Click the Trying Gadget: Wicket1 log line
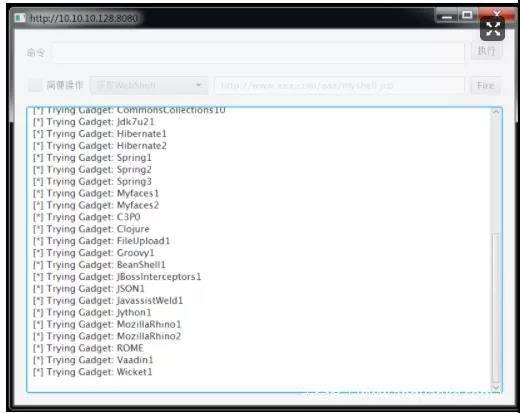Viewport: 520px width, 413px height. tap(93, 372)
